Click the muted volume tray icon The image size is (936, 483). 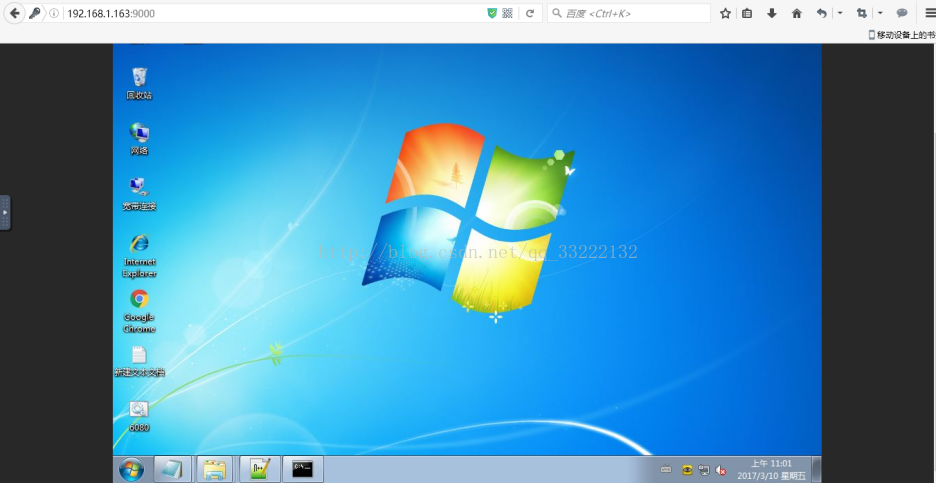[721, 470]
